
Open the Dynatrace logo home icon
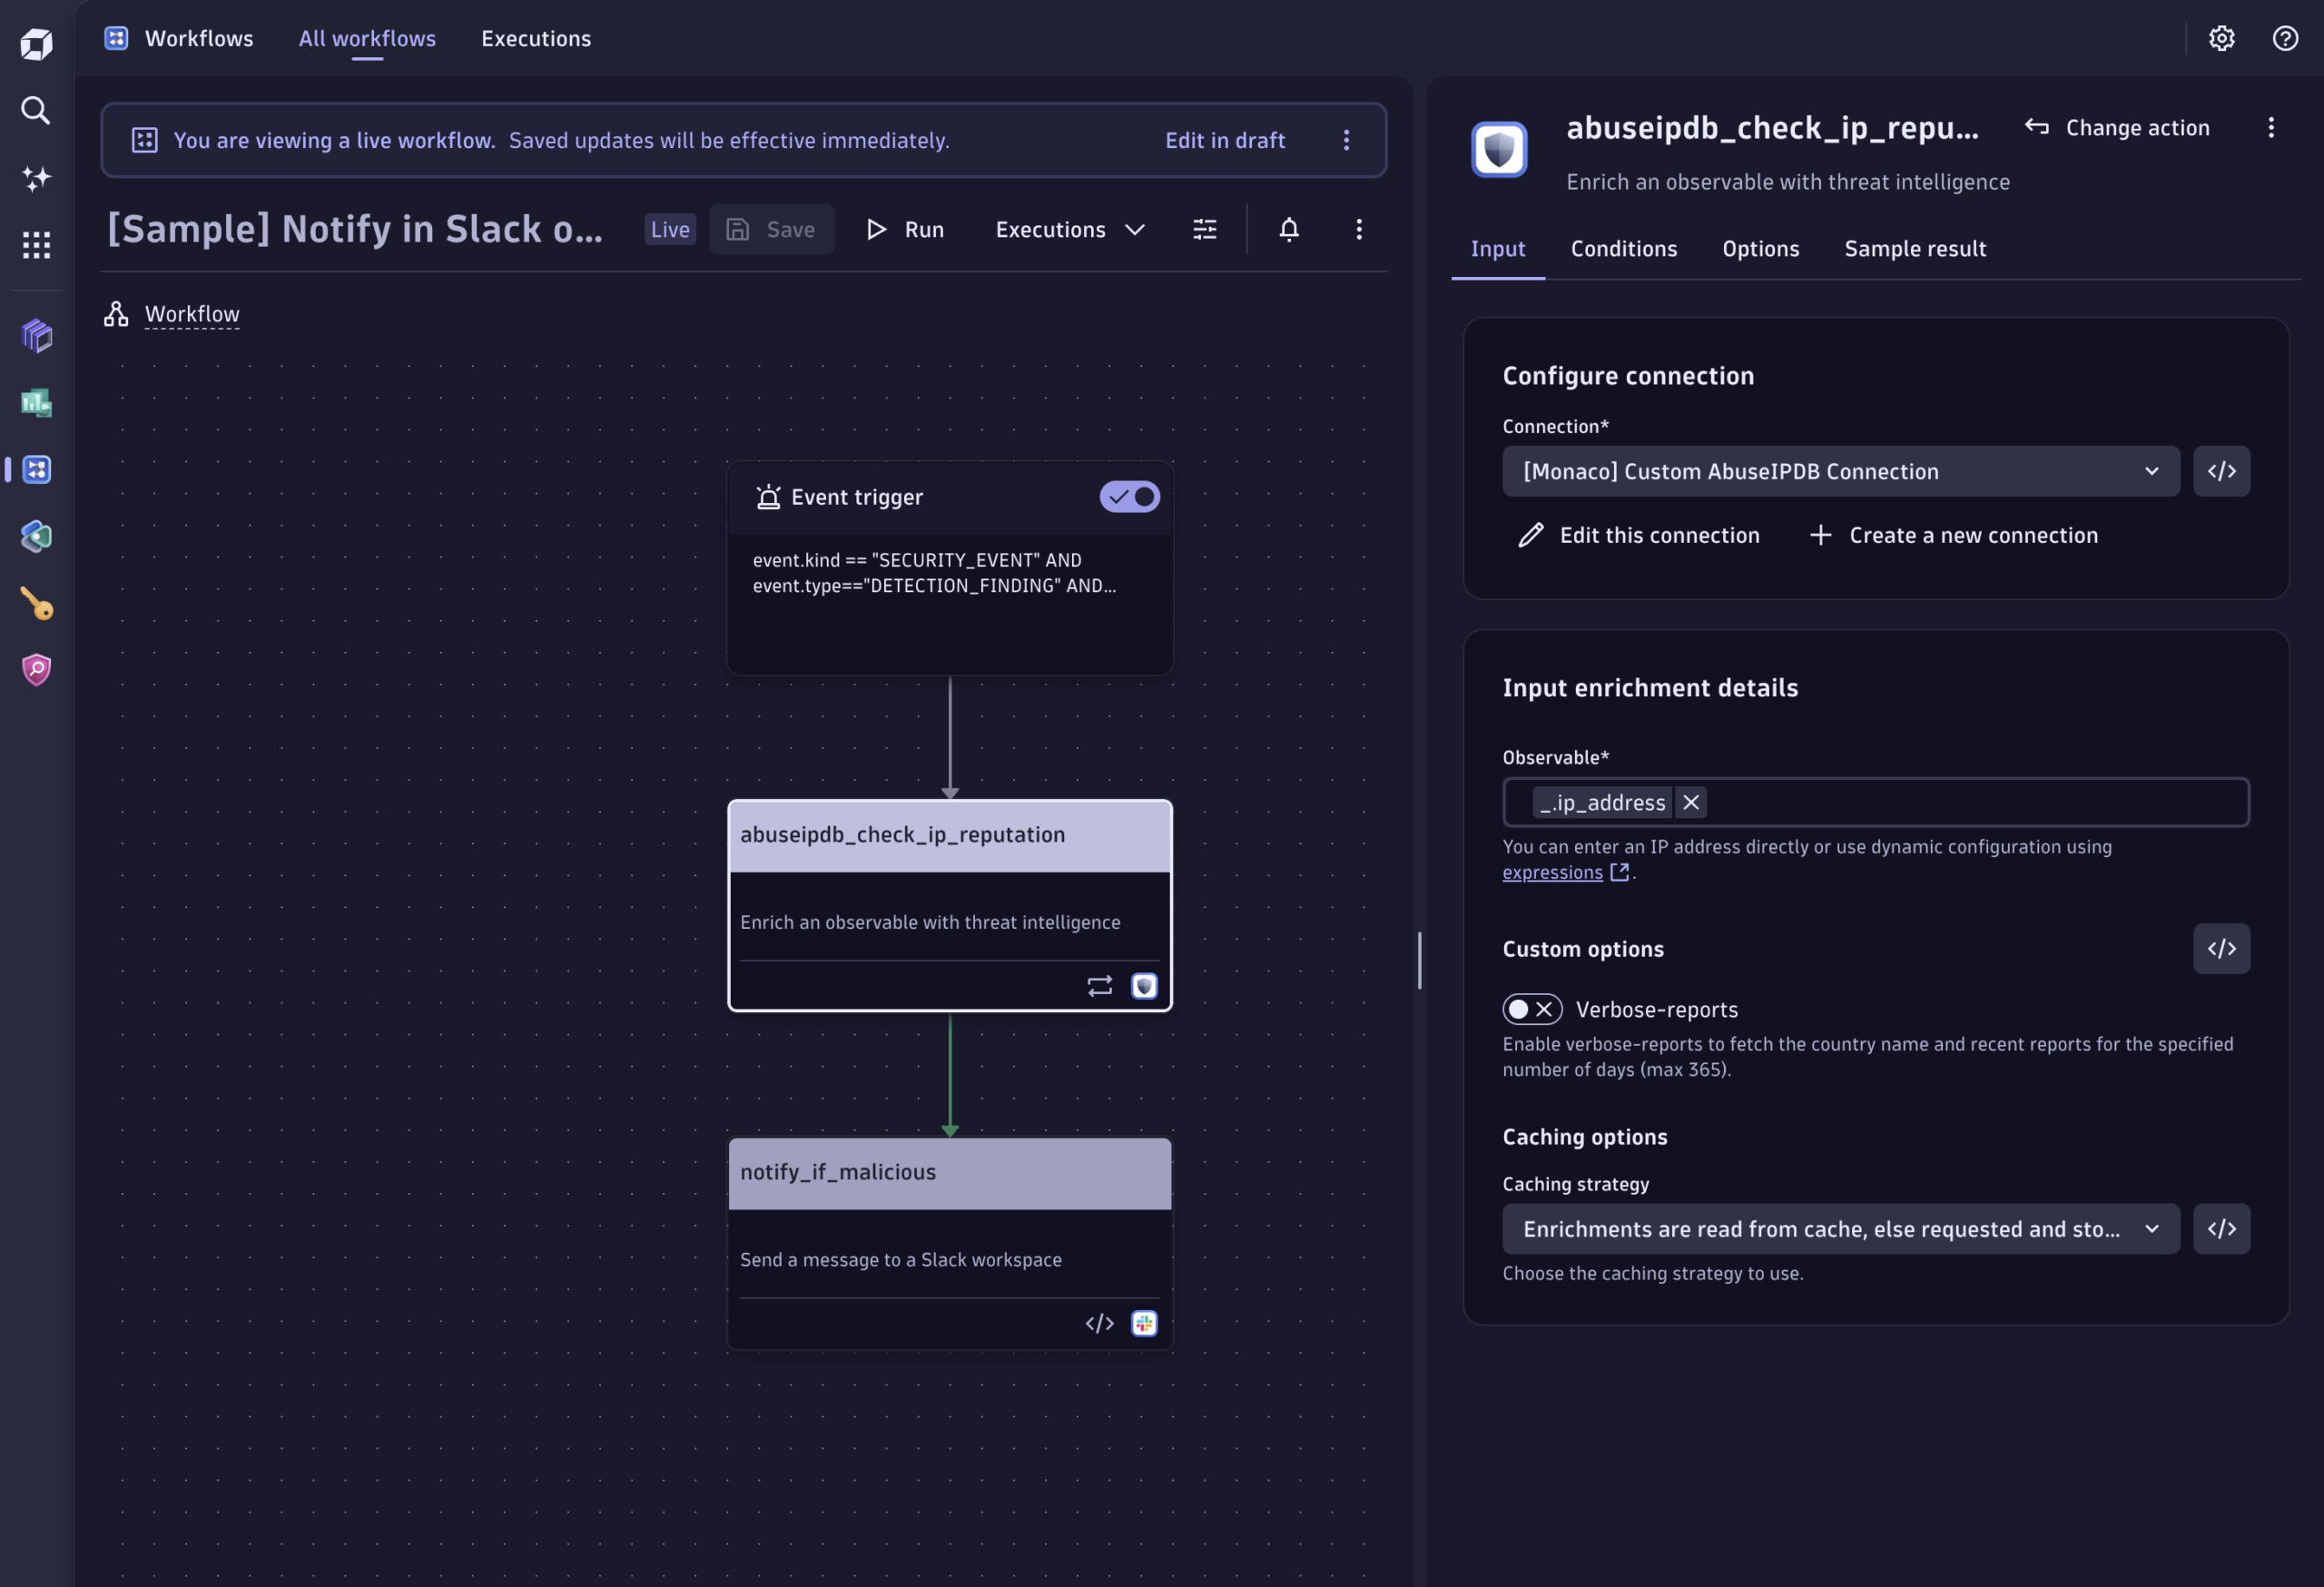click(x=36, y=44)
